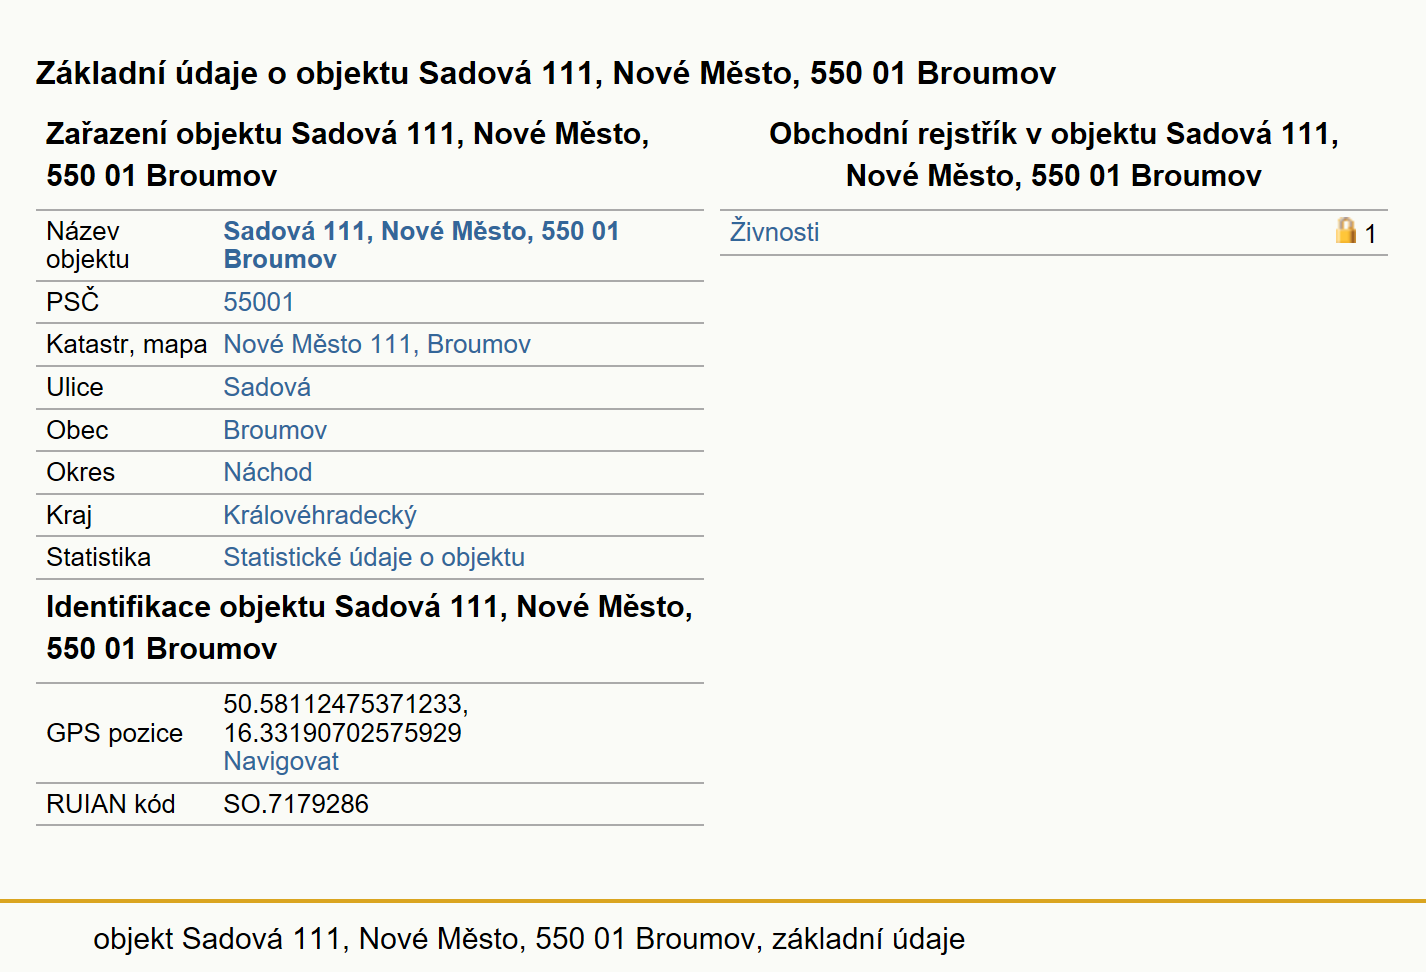Click the GPS latitude value 50.58112475371233
This screenshot has height=972, width=1426.
[x=346, y=704]
